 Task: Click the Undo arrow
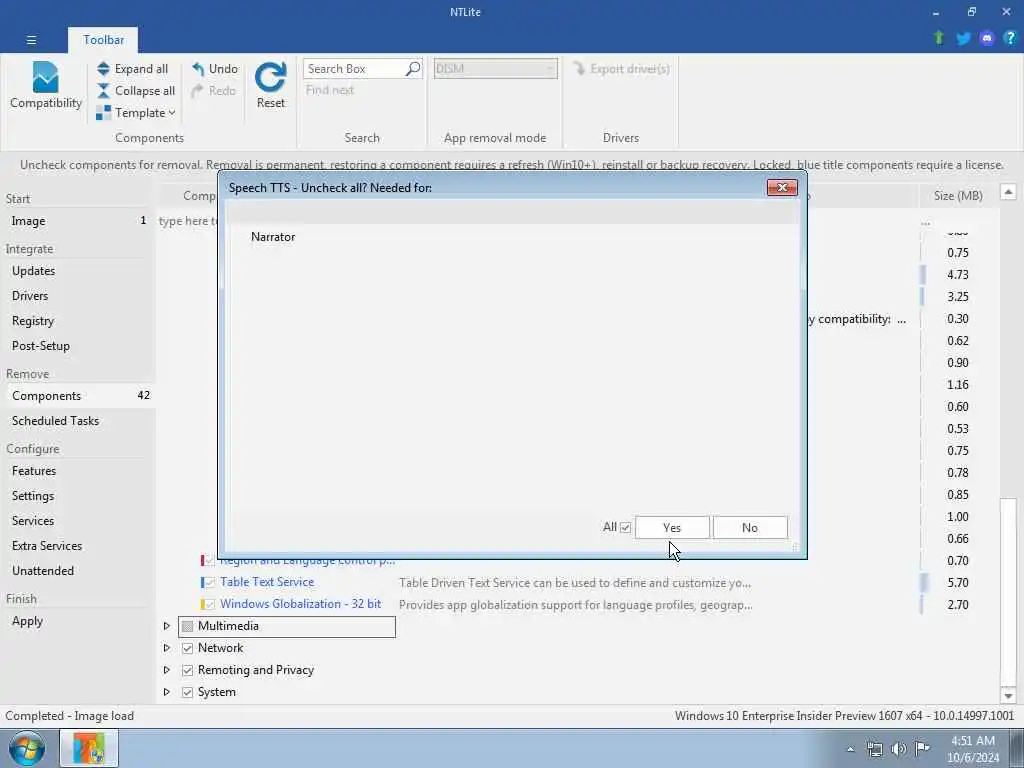tap(199, 69)
